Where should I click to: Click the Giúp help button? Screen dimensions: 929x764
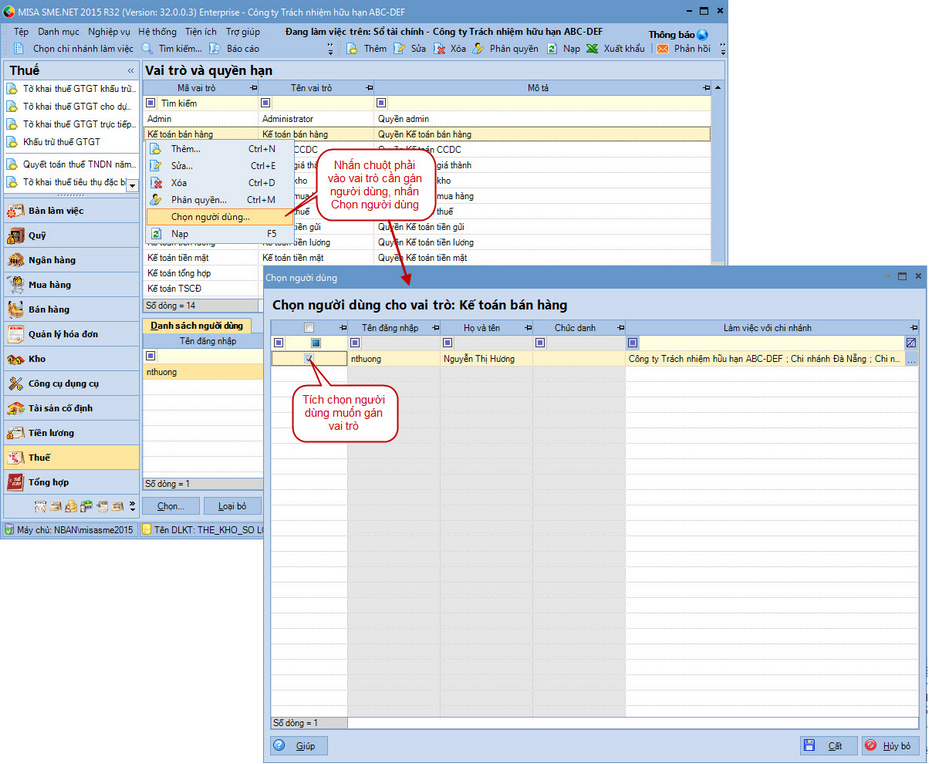pyautogui.click(x=299, y=746)
